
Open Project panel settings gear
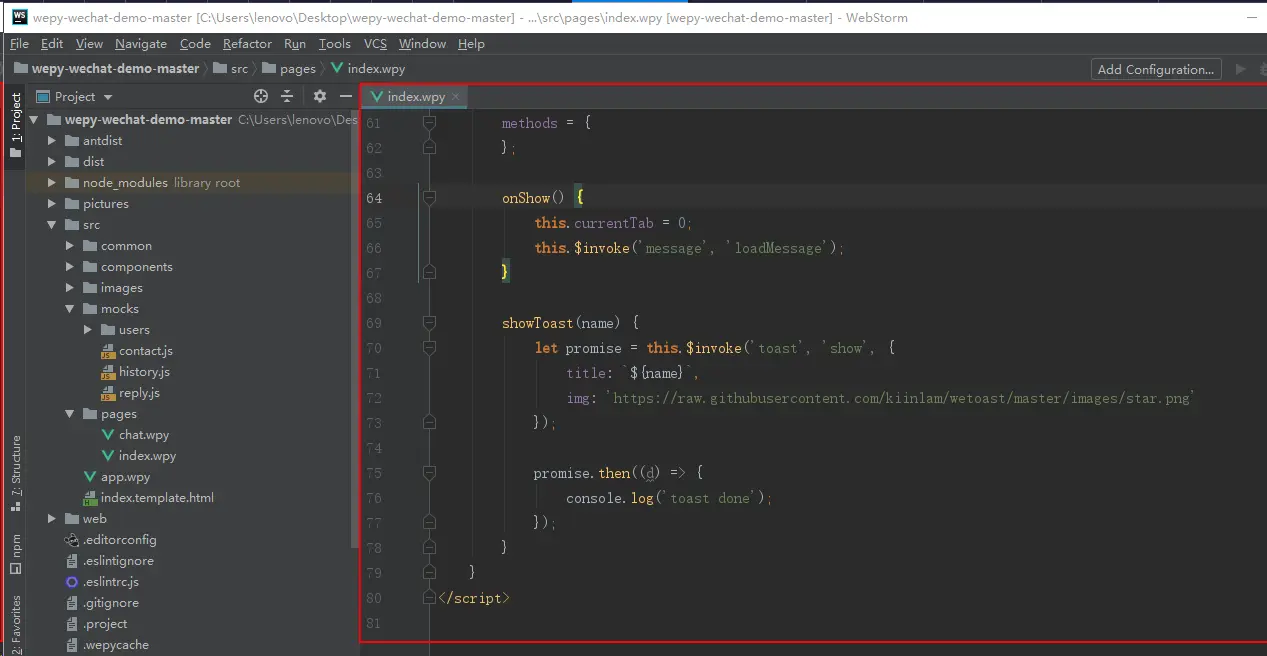point(320,96)
